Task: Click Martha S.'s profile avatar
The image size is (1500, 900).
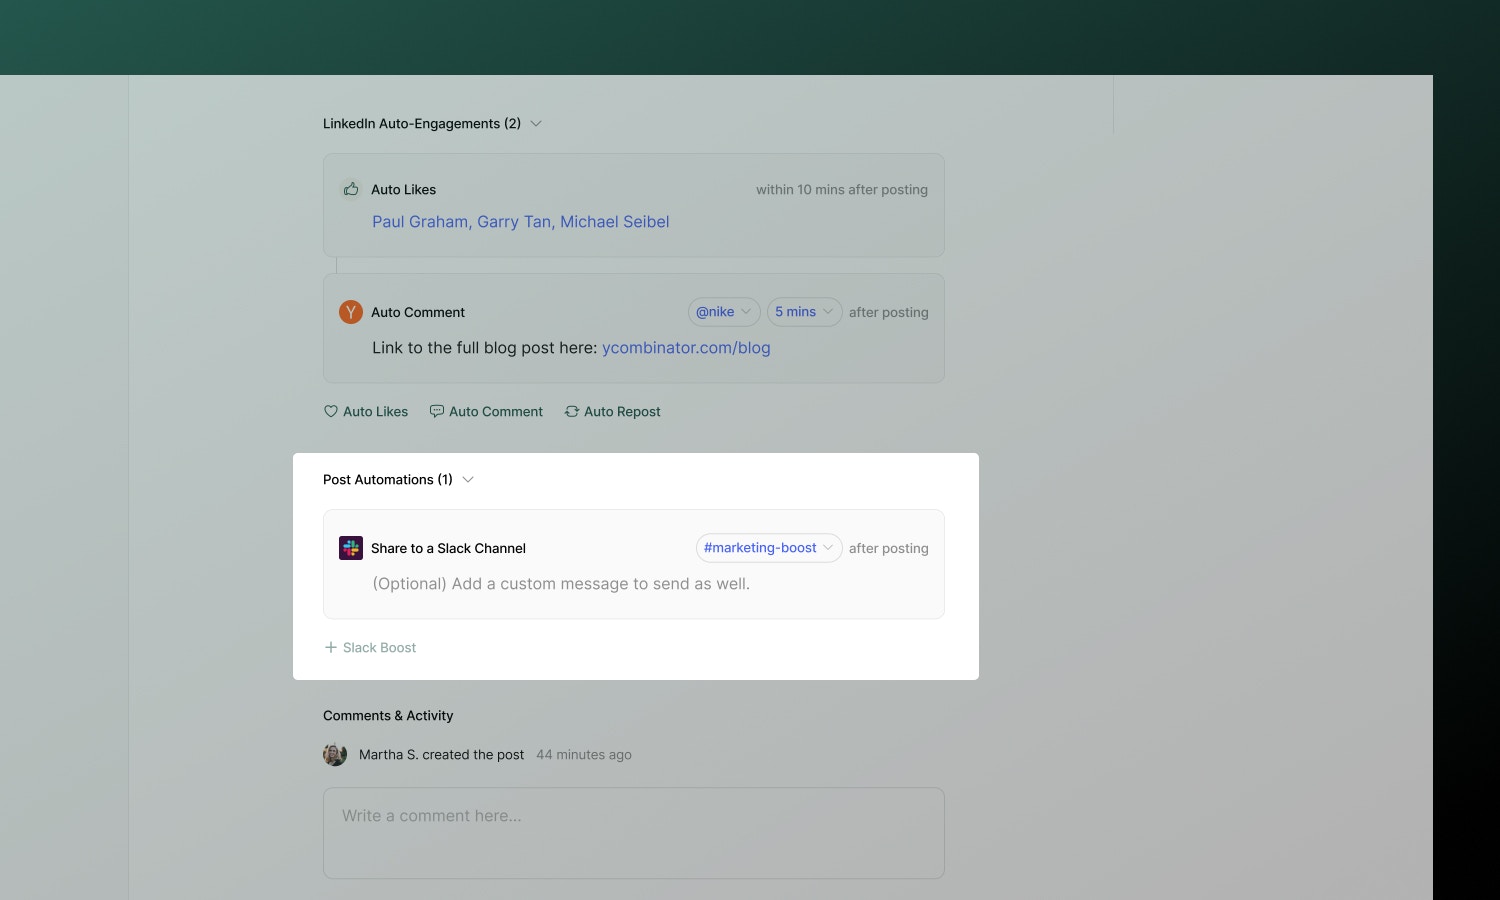Action: click(335, 755)
